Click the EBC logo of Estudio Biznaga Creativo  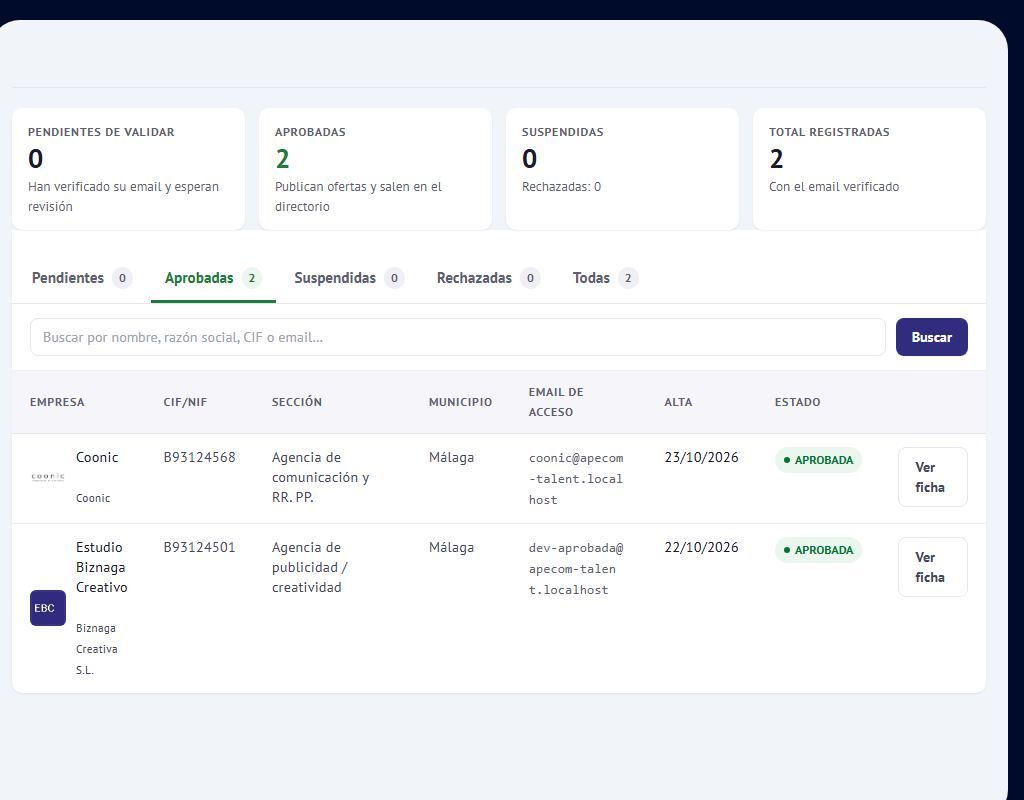(x=48, y=608)
